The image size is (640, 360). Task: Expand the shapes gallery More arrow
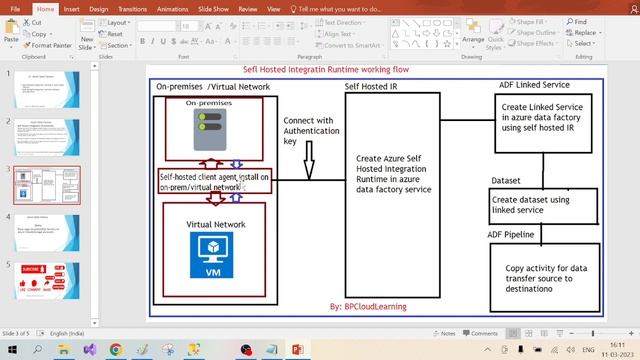click(x=457, y=43)
